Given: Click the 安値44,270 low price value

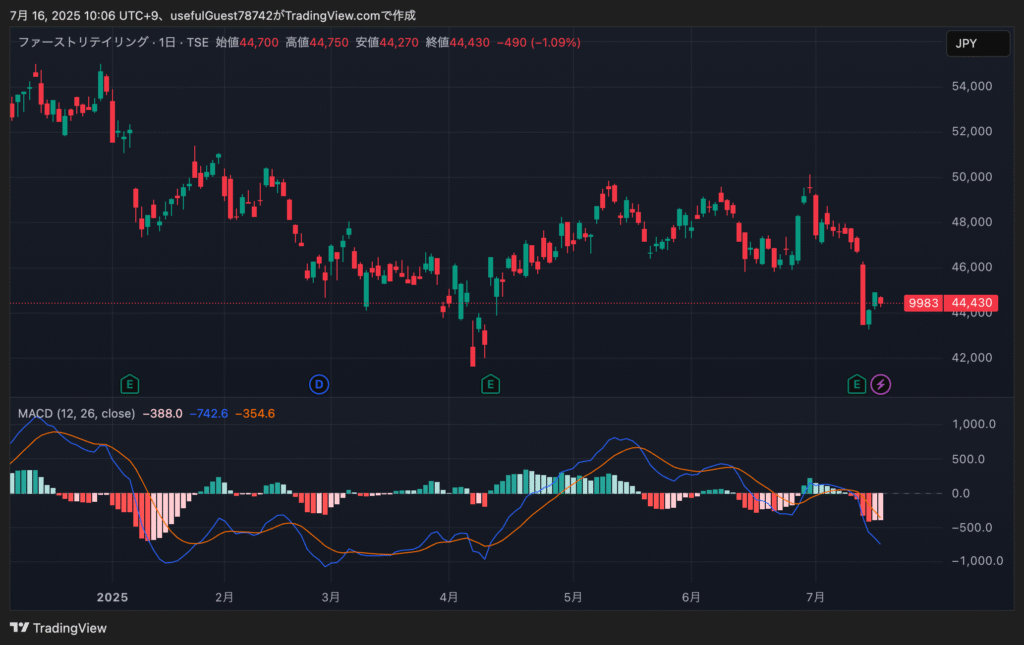Looking at the screenshot, I should coord(387,42).
